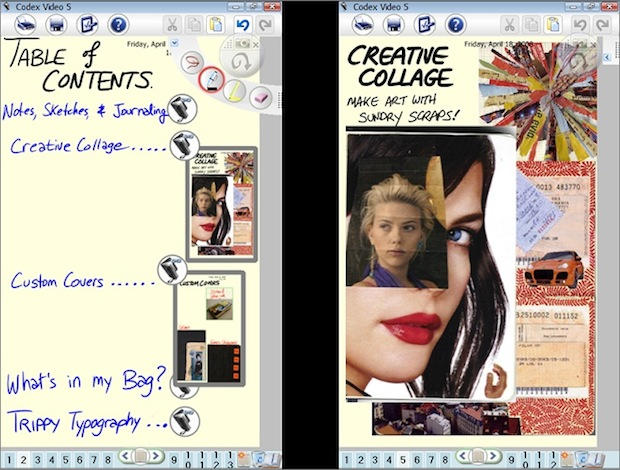
Task: Click the undo arrow in left window toolbar
Action: 243,24
